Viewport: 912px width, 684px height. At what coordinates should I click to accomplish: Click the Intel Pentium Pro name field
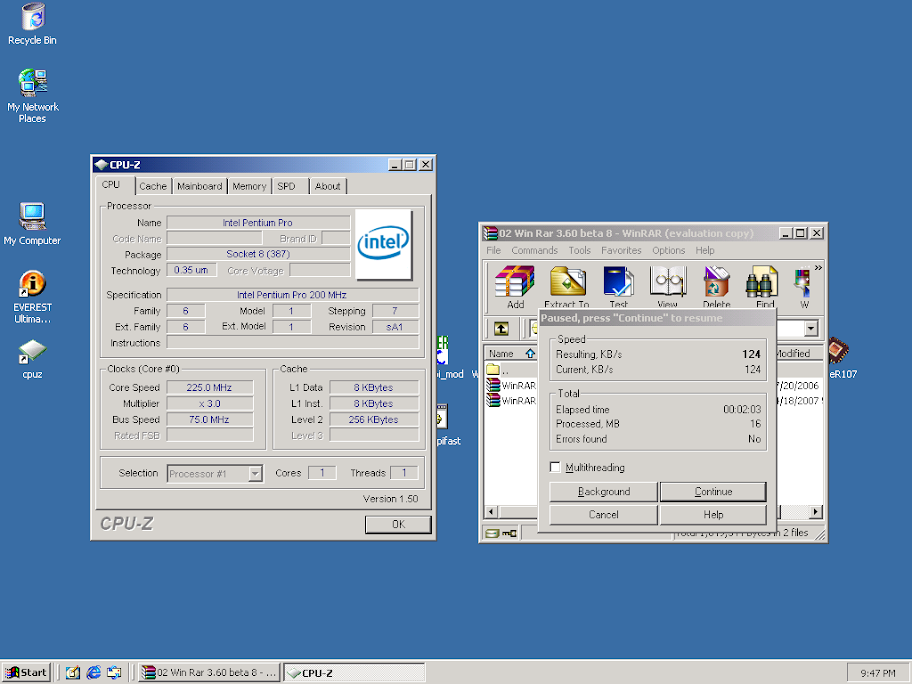258,223
